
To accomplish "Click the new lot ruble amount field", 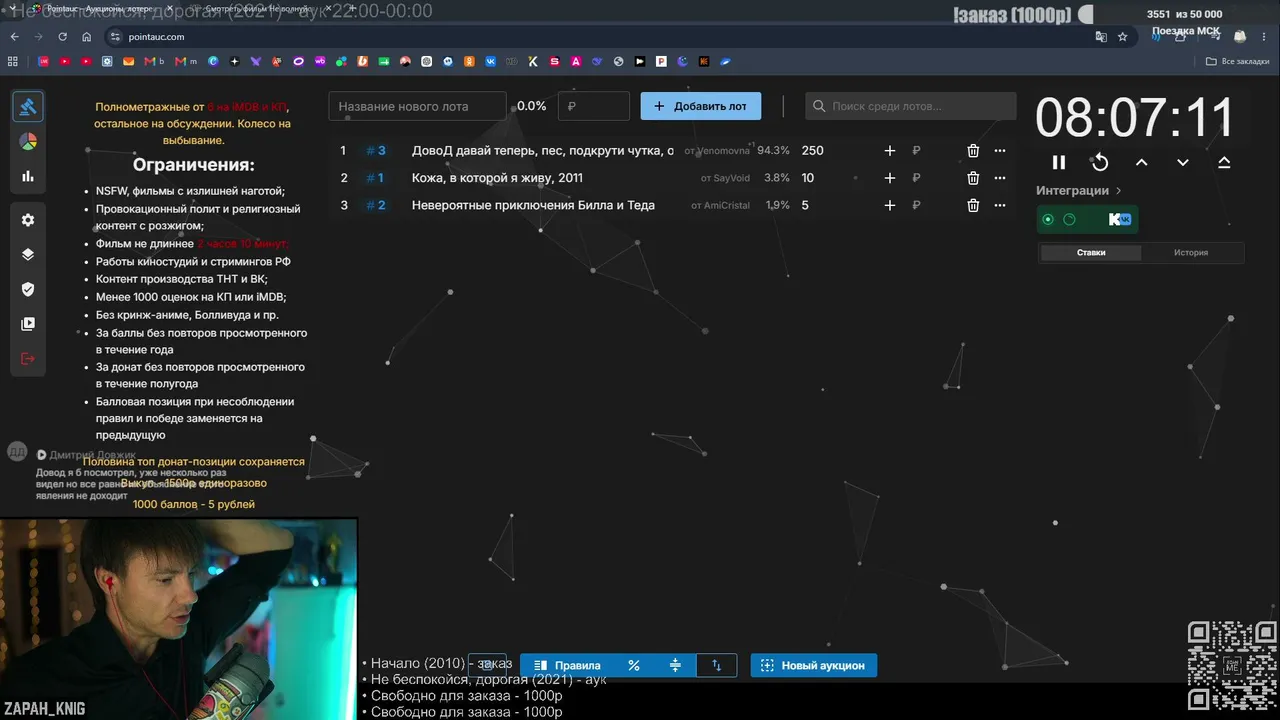I will tap(593, 106).
